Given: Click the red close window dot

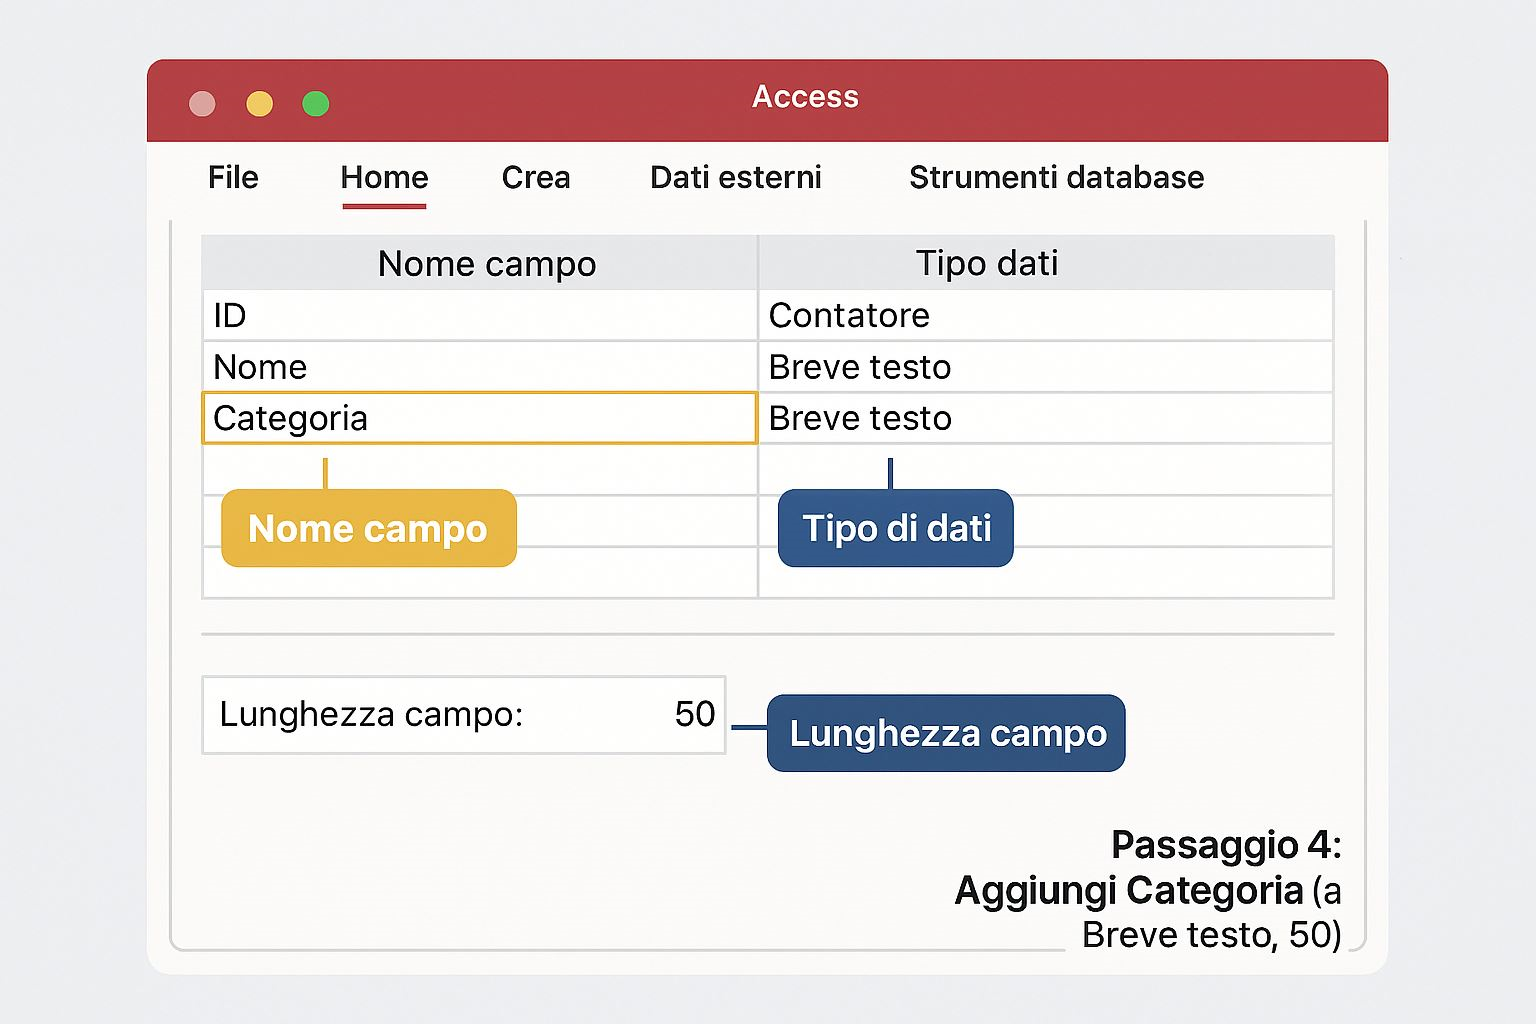Looking at the screenshot, I should click(x=203, y=104).
